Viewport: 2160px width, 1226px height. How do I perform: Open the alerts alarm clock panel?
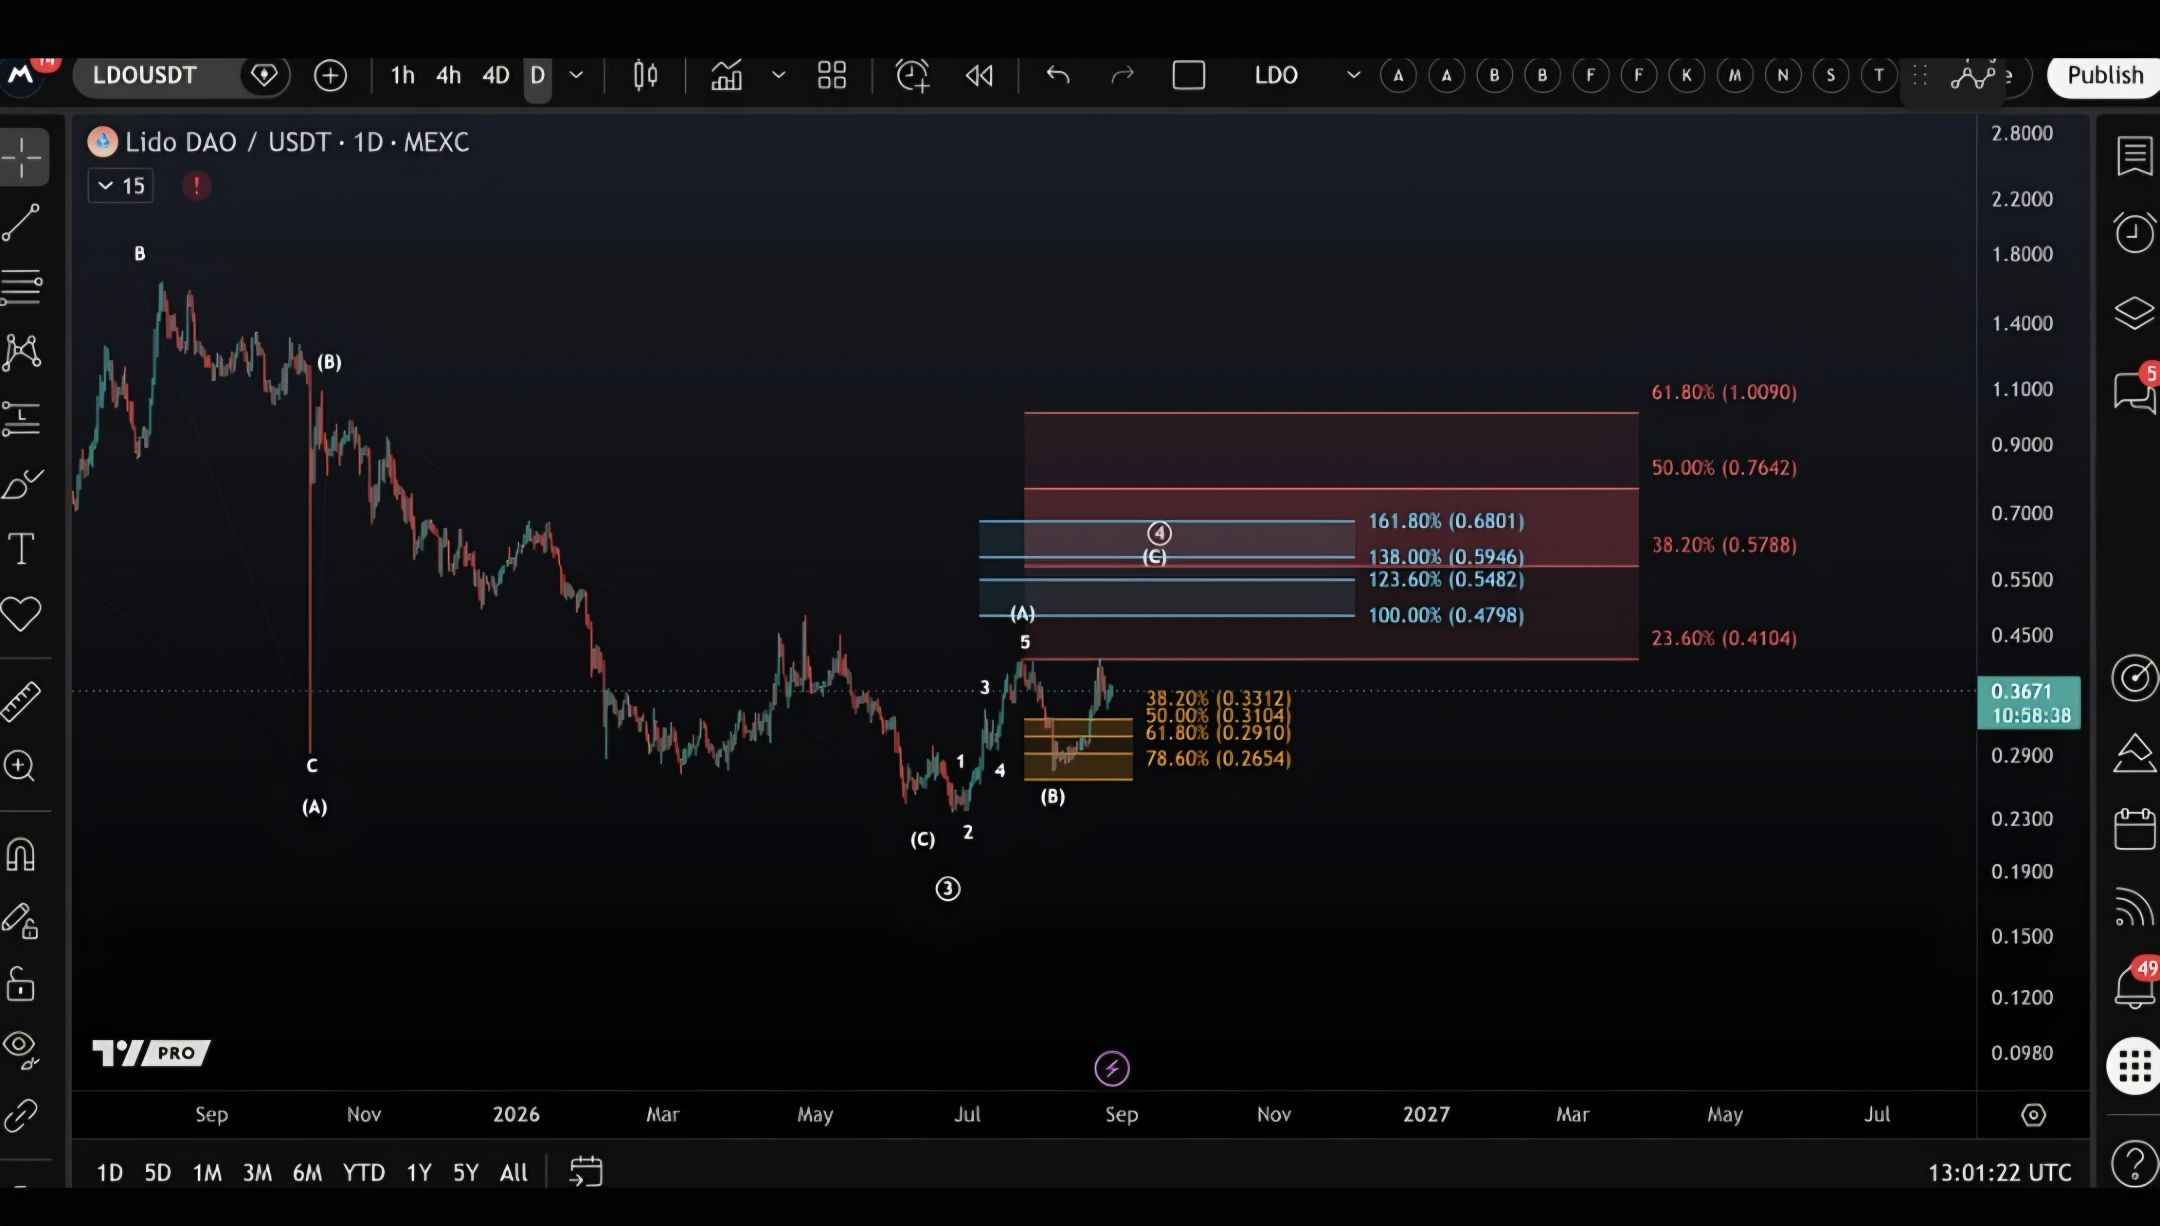pos(2134,233)
